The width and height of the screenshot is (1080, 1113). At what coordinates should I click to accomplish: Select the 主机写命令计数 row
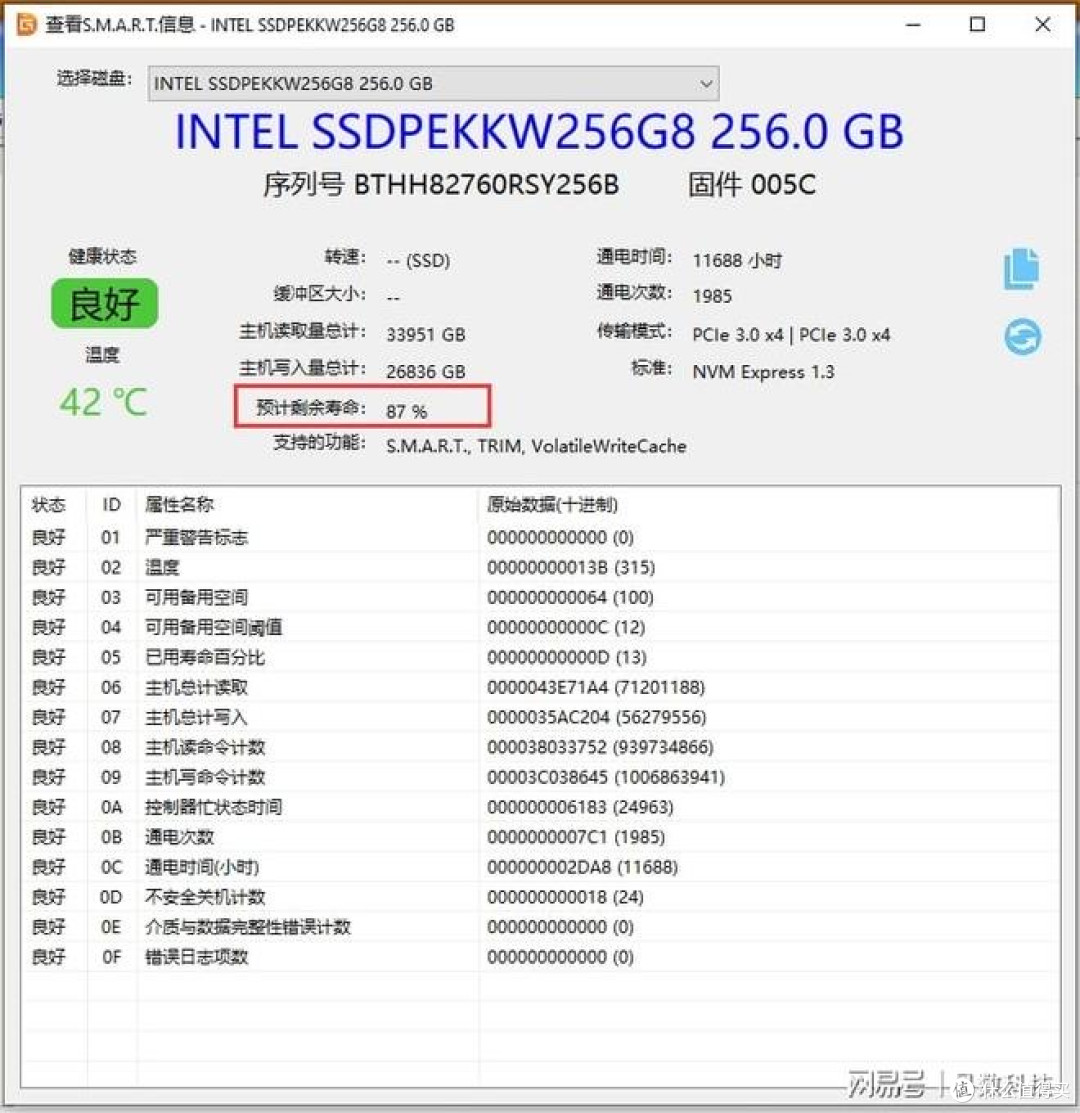[541, 777]
